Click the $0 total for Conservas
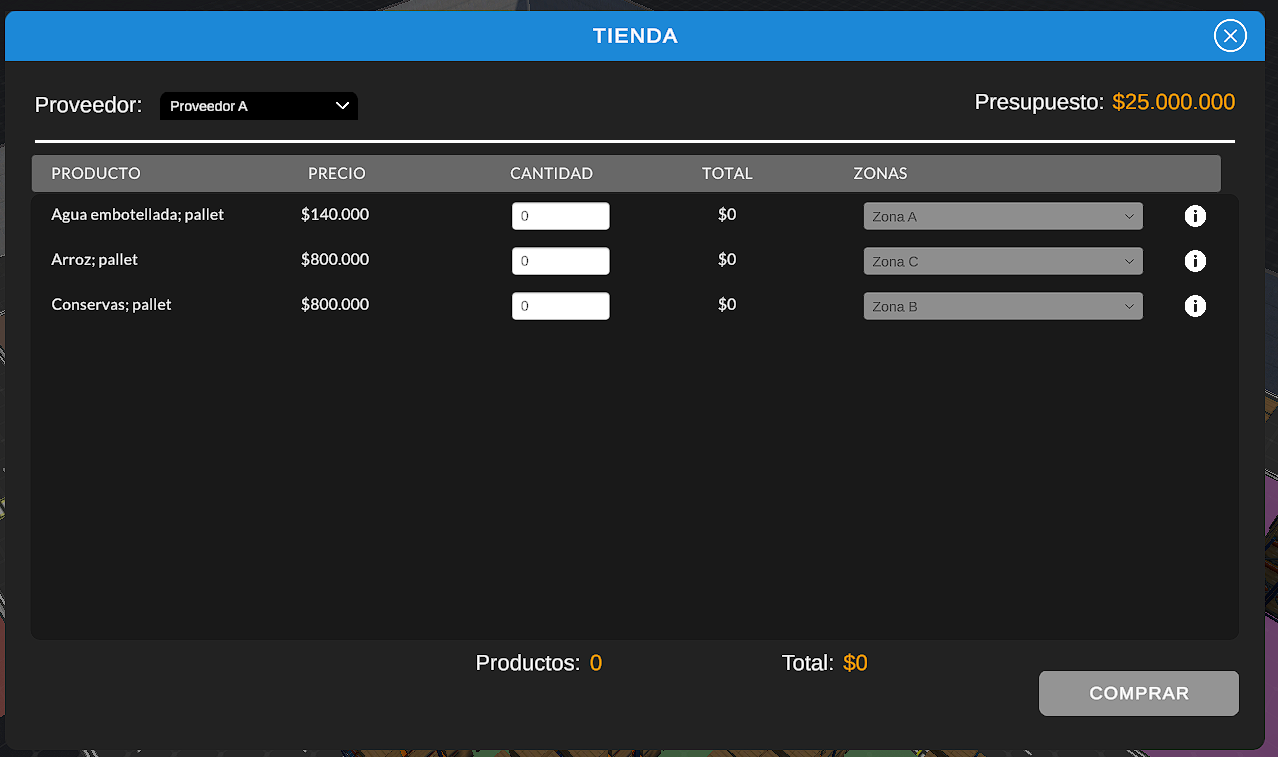Image resolution: width=1278 pixels, height=757 pixels. pos(727,304)
